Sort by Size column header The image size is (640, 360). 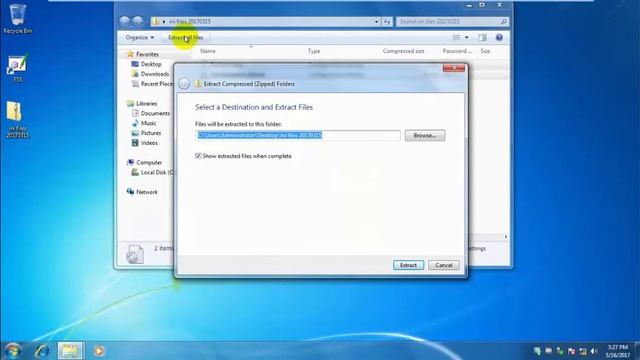click(485, 51)
